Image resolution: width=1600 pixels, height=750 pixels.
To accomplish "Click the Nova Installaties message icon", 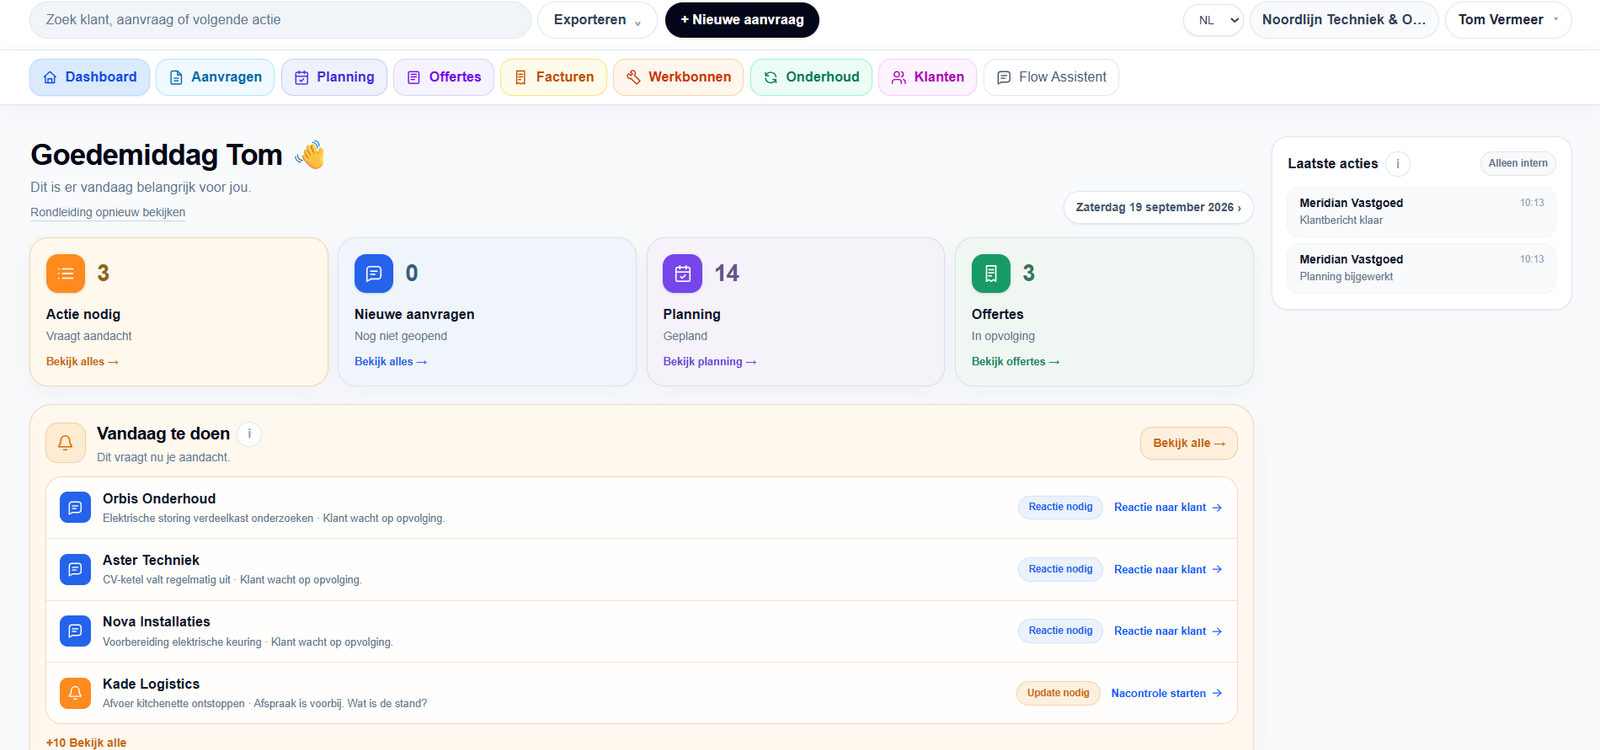I will [75, 632].
